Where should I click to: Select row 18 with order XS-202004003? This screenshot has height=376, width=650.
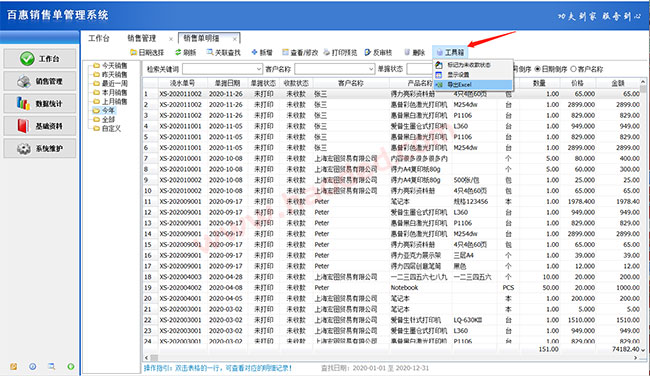click(x=392, y=277)
